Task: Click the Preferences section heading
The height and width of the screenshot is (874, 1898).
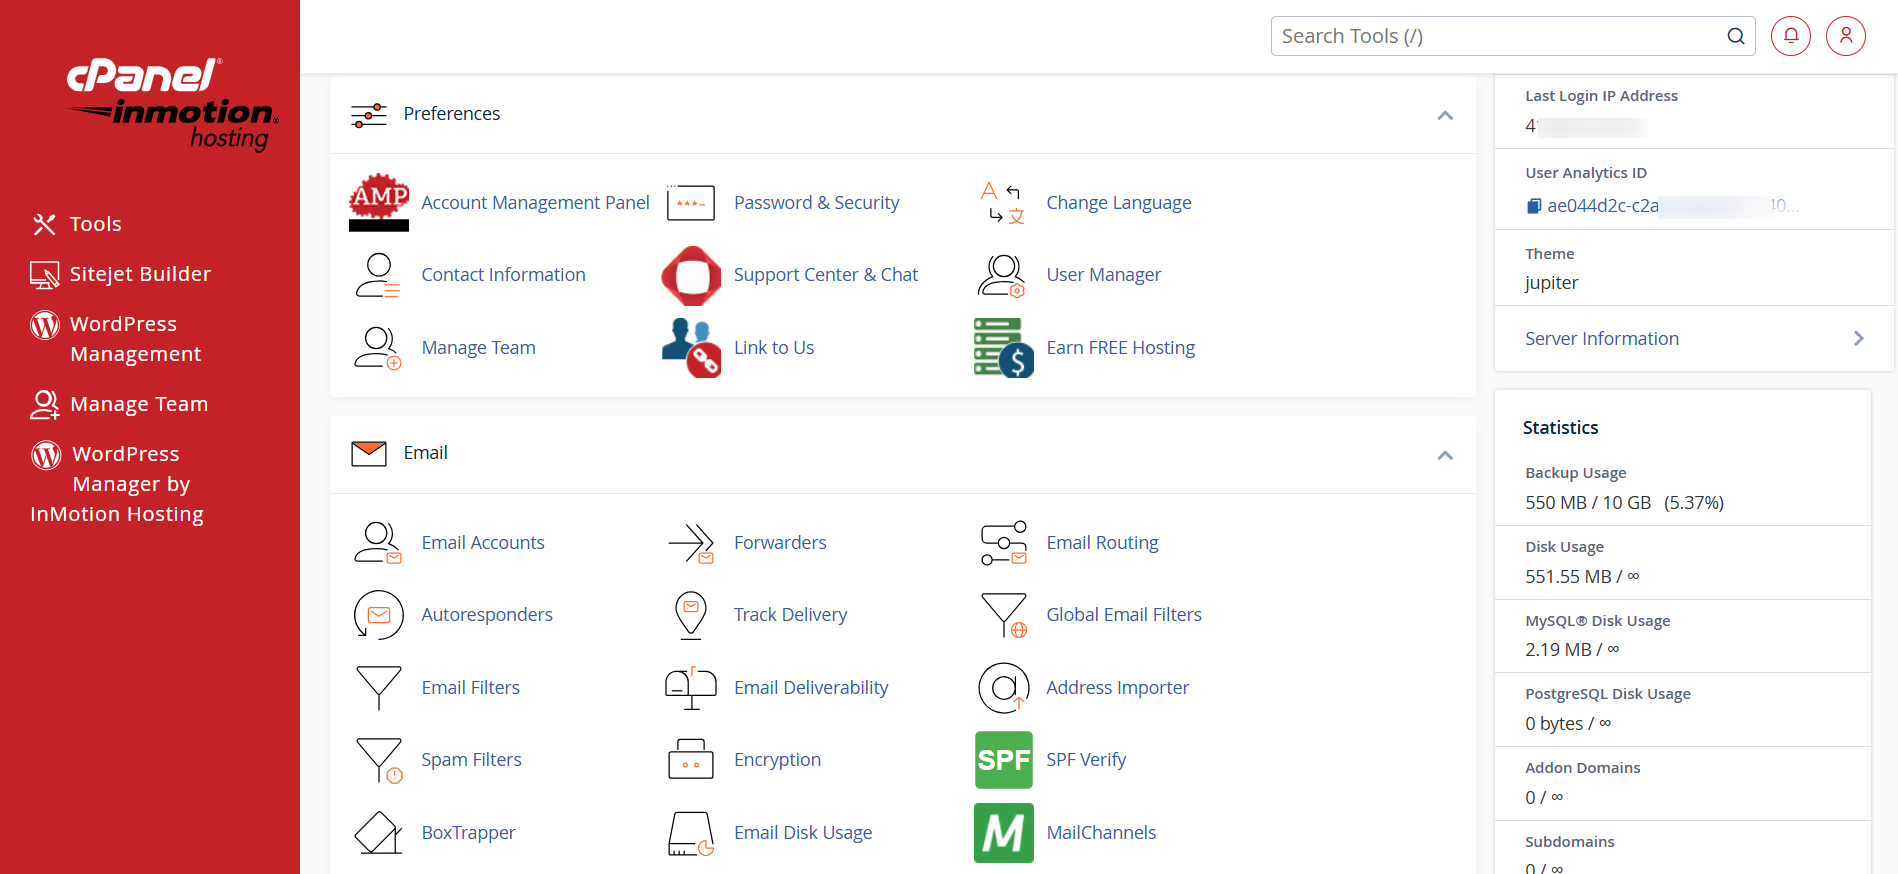Action: [x=452, y=114]
